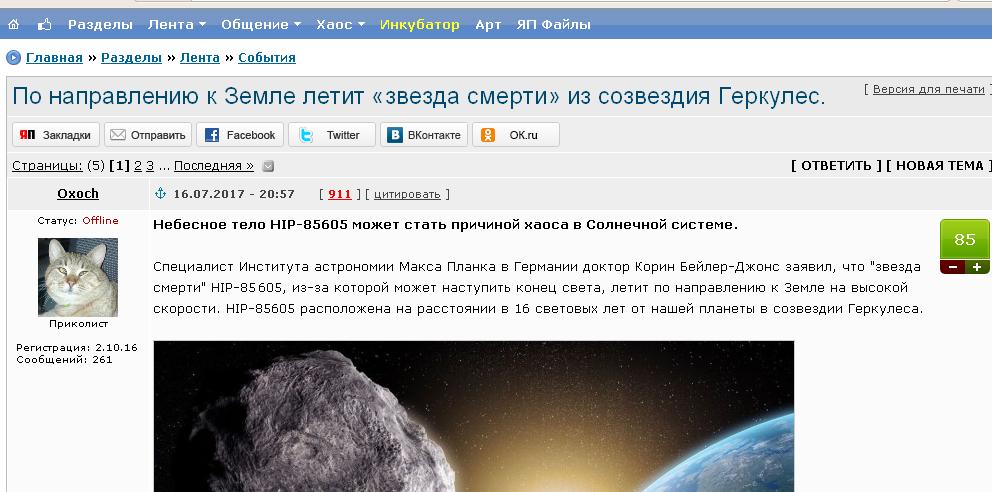Open the Инкубатор section

[419, 25]
